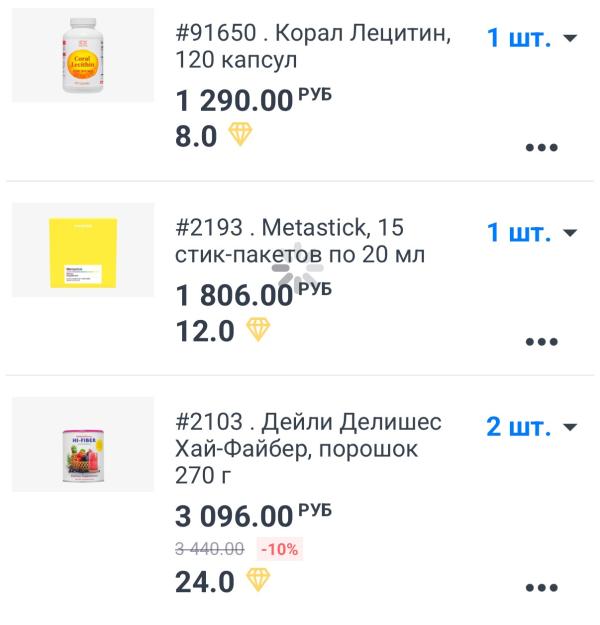Open the #2193 Metastick title

(300, 241)
